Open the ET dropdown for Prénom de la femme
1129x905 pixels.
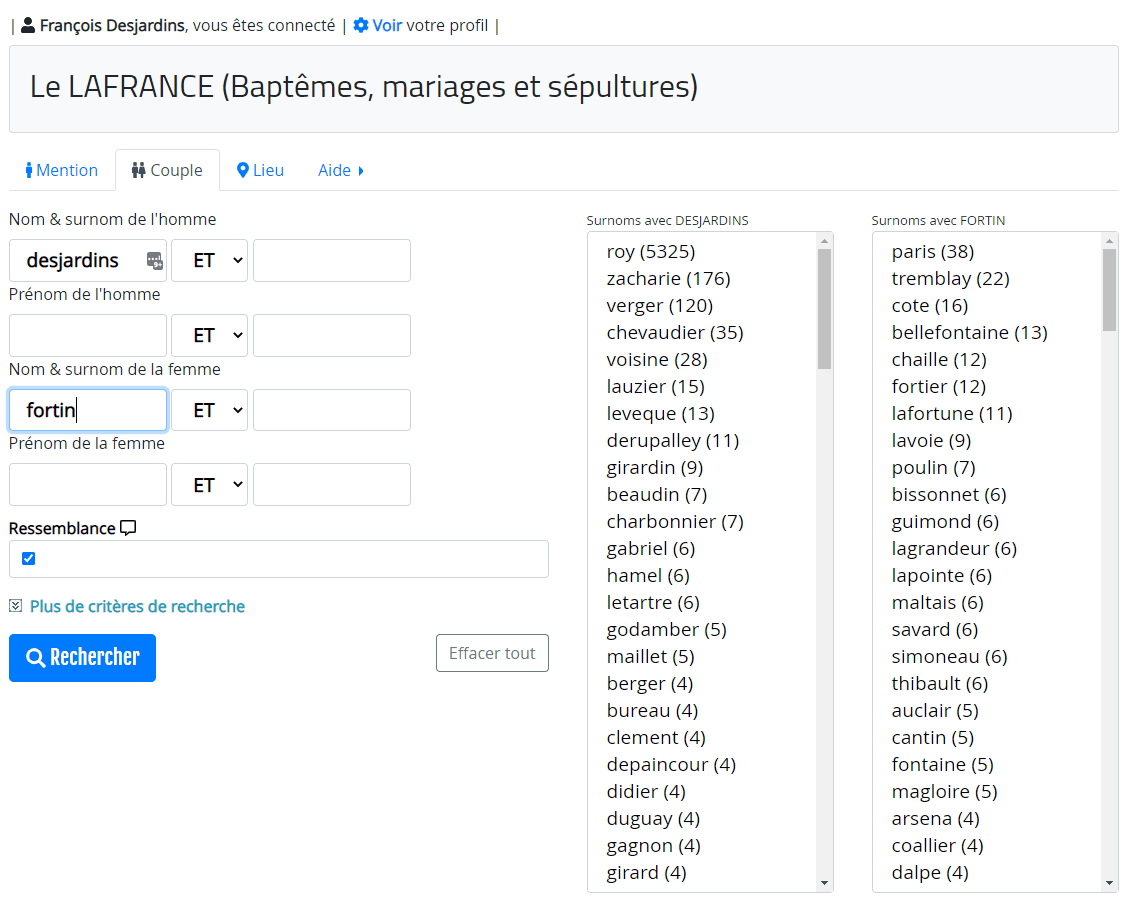coord(209,485)
